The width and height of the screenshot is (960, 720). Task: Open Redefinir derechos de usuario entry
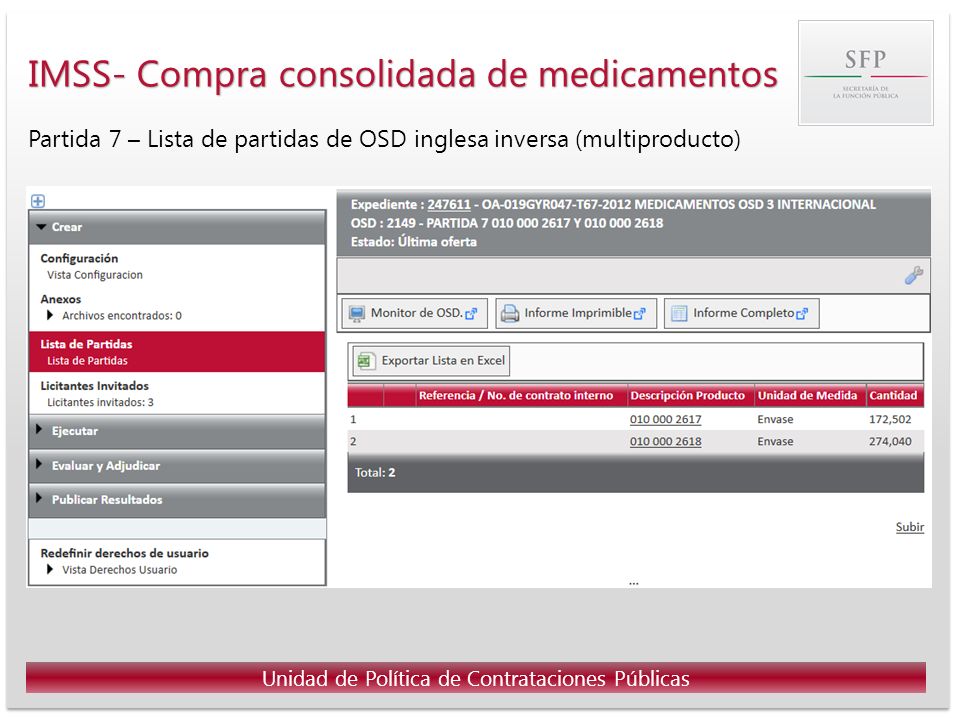coord(124,553)
